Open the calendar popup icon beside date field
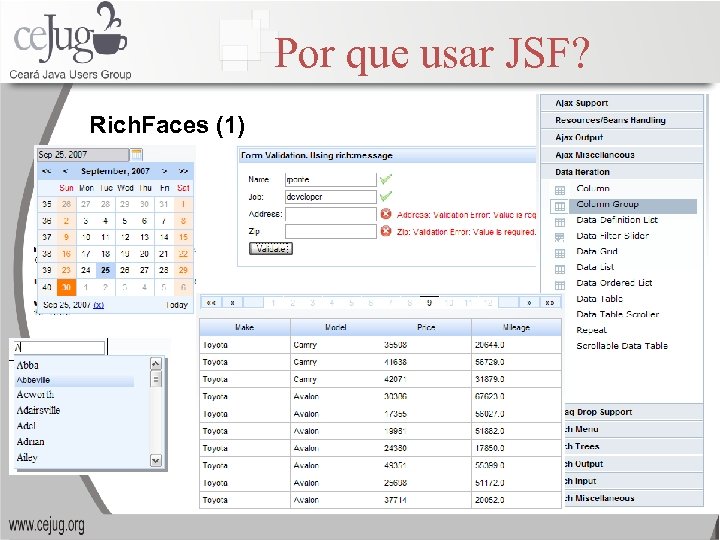 136,155
